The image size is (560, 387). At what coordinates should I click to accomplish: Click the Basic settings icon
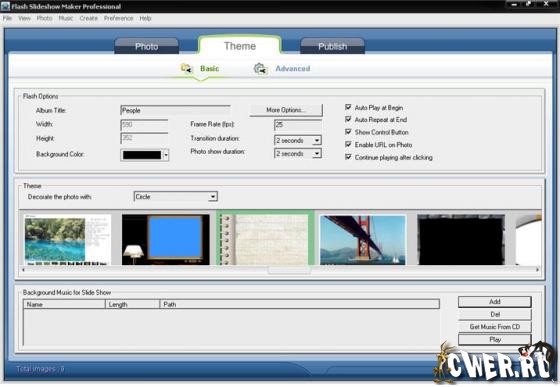pyautogui.click(x=186, y=68)
